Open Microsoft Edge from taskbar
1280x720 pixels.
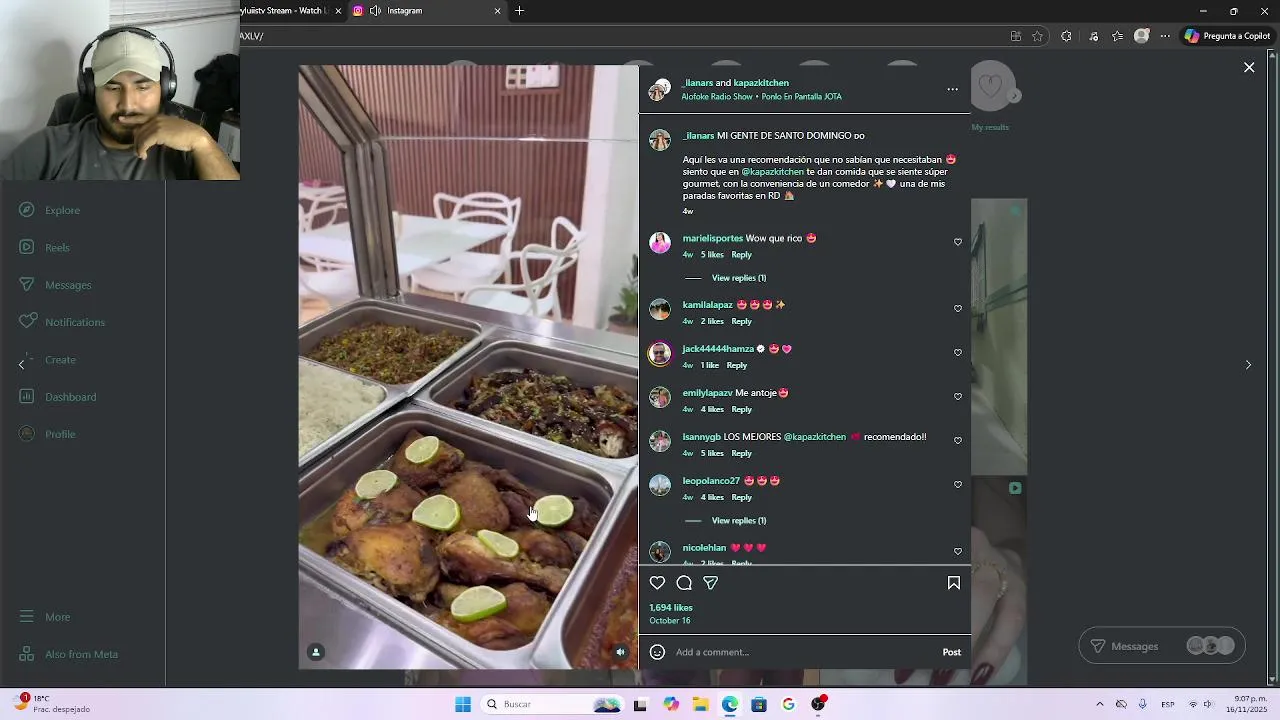click(730, 704)
